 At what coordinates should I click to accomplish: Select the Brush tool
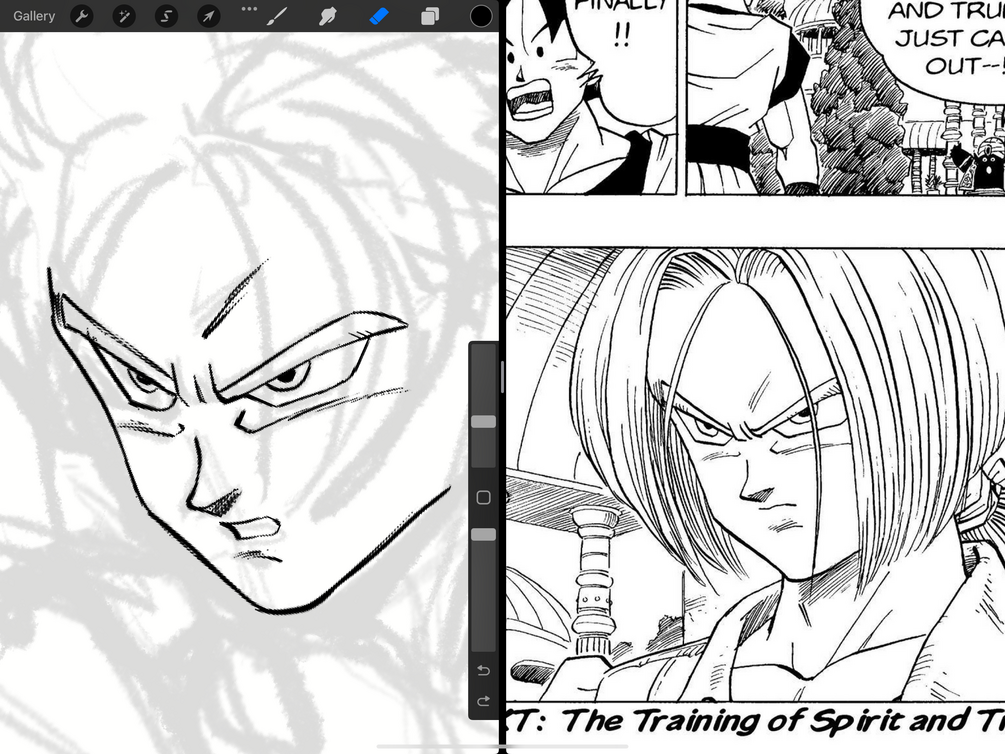pyautogui.click(x=276, y=16)
